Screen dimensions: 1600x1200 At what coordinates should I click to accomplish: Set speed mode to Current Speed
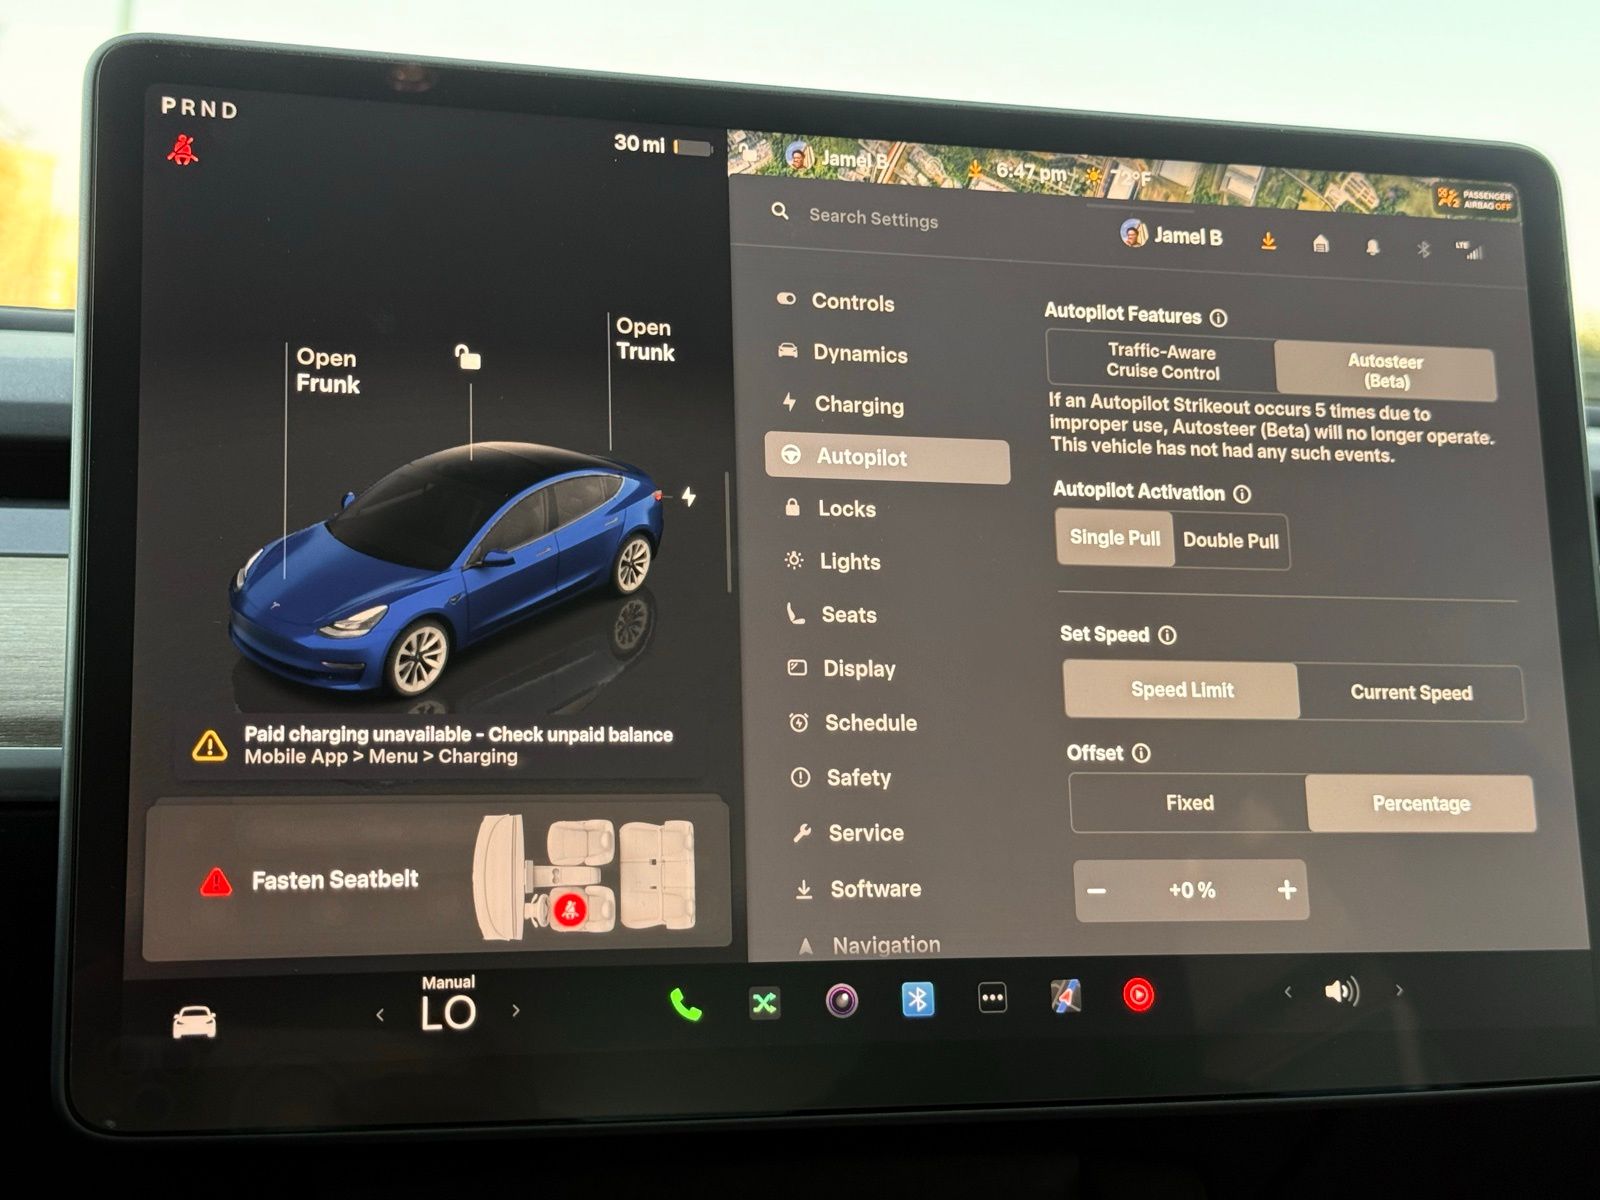point(1410,692)
